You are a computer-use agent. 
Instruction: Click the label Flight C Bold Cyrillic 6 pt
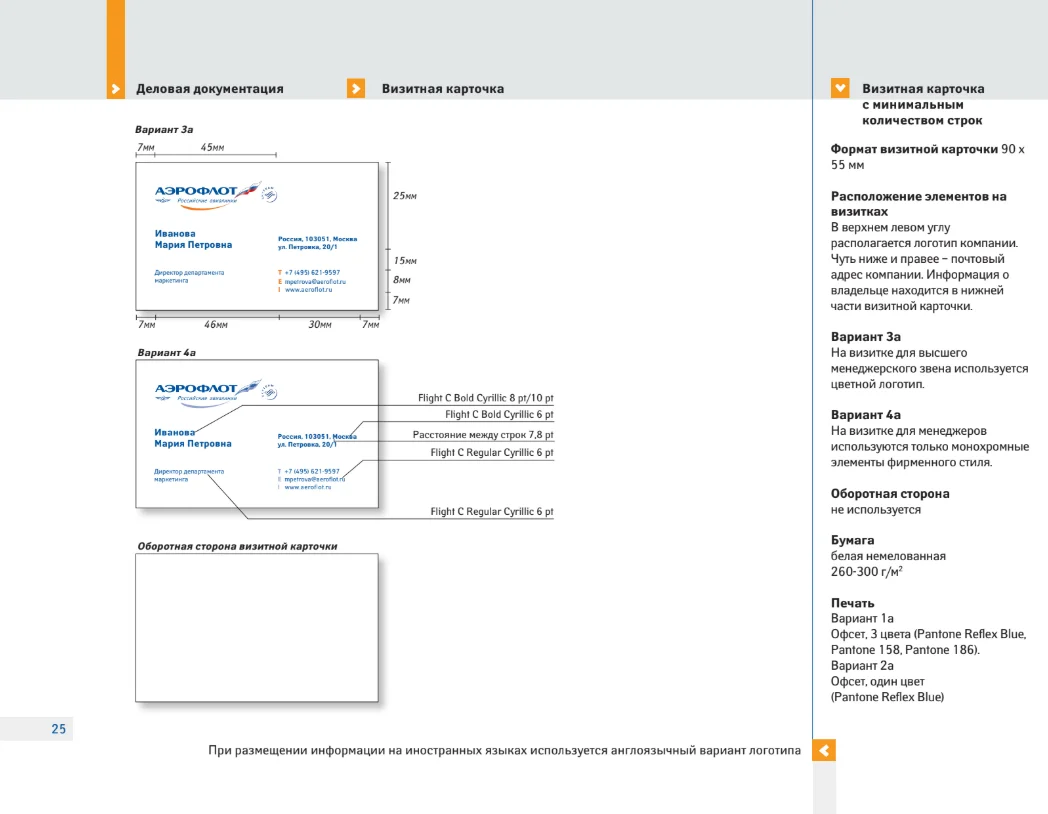click(499, 414)
